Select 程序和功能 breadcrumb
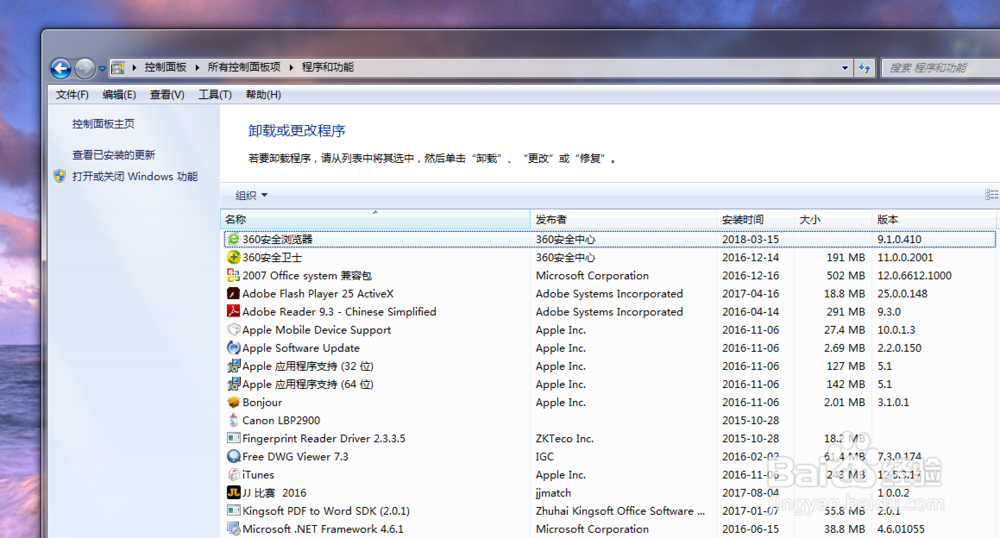Screen dimensions: 1000x538 (328, 67)
